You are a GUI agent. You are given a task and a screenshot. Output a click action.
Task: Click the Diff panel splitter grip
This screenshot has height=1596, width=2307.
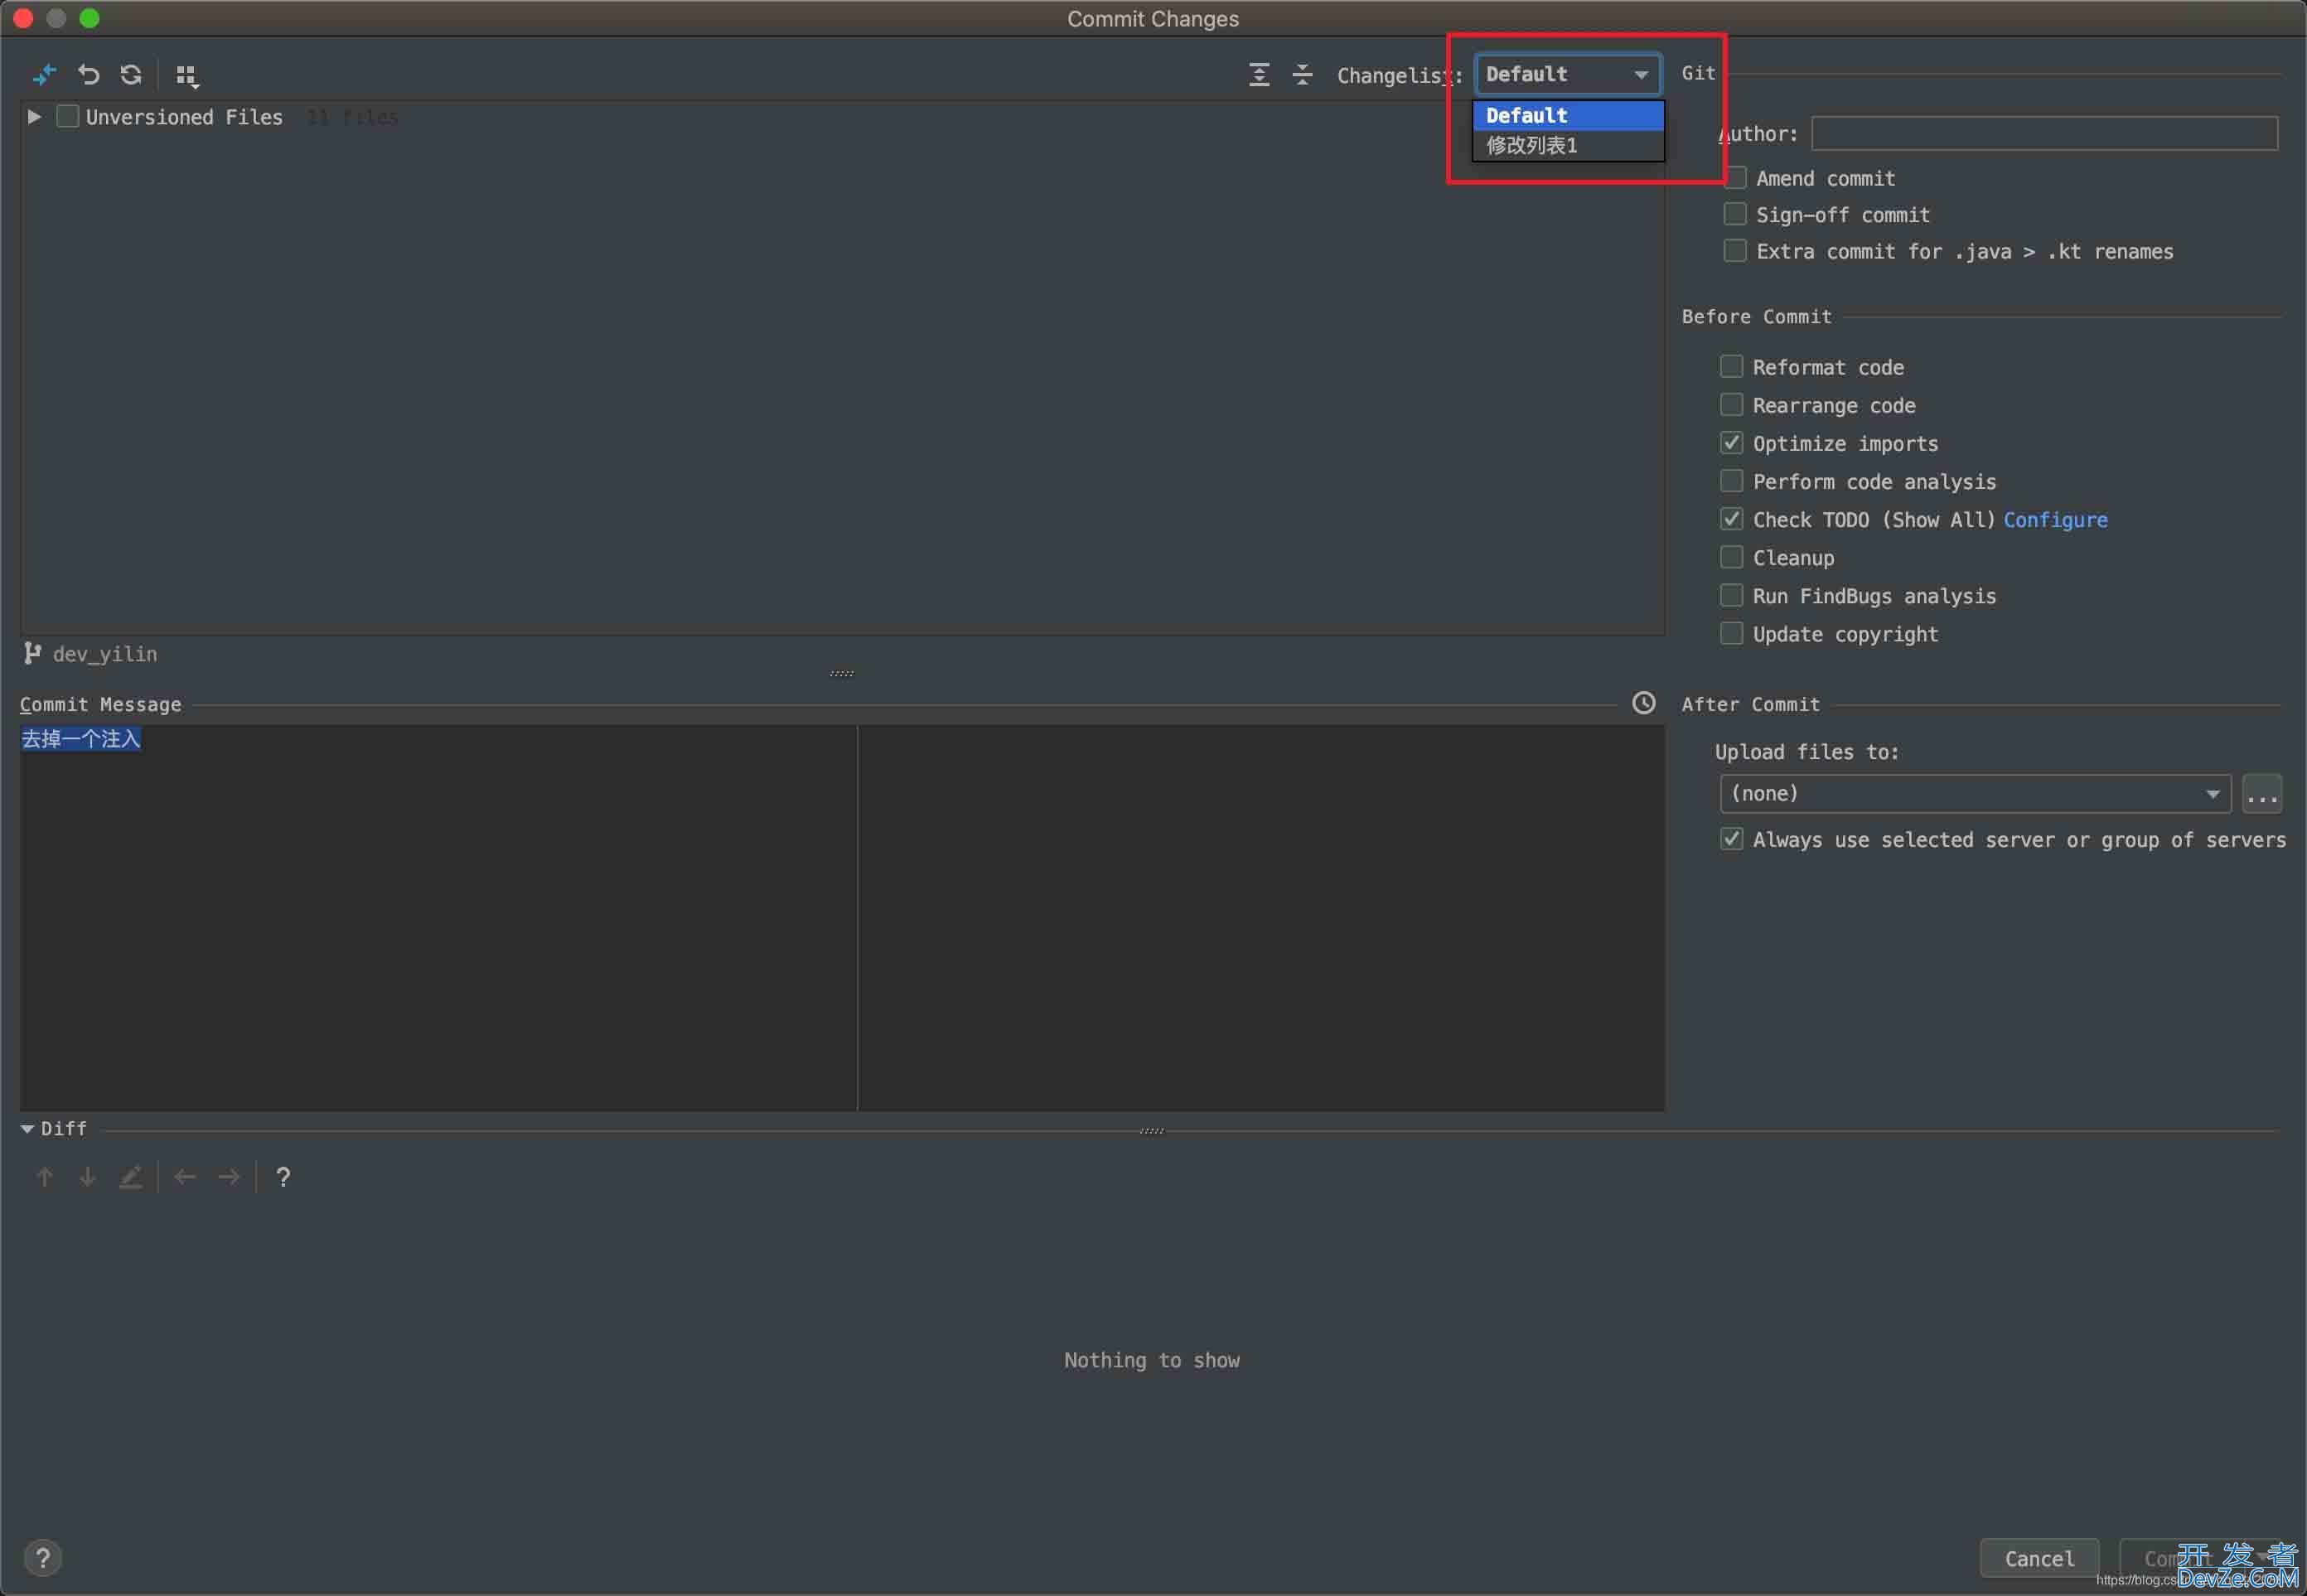click(x=1152, y=1131)
